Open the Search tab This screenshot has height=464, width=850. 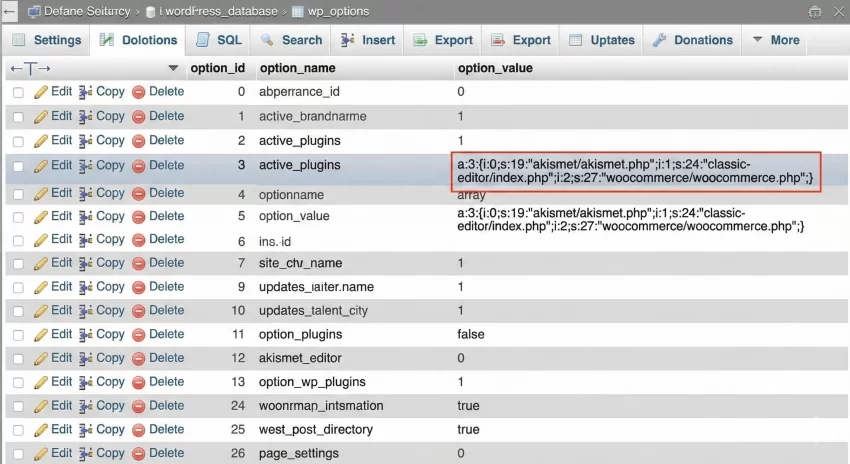pyautogui.click(x=291, y=40)
